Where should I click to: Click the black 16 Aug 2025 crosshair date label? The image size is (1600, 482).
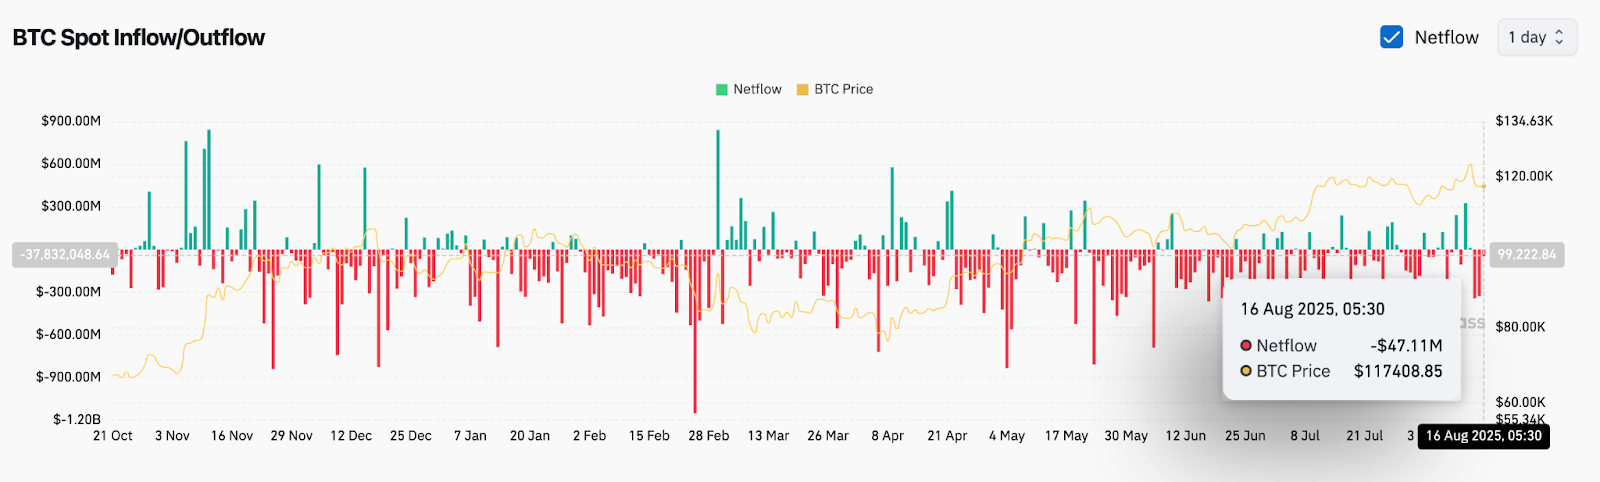click(1483, 436)
